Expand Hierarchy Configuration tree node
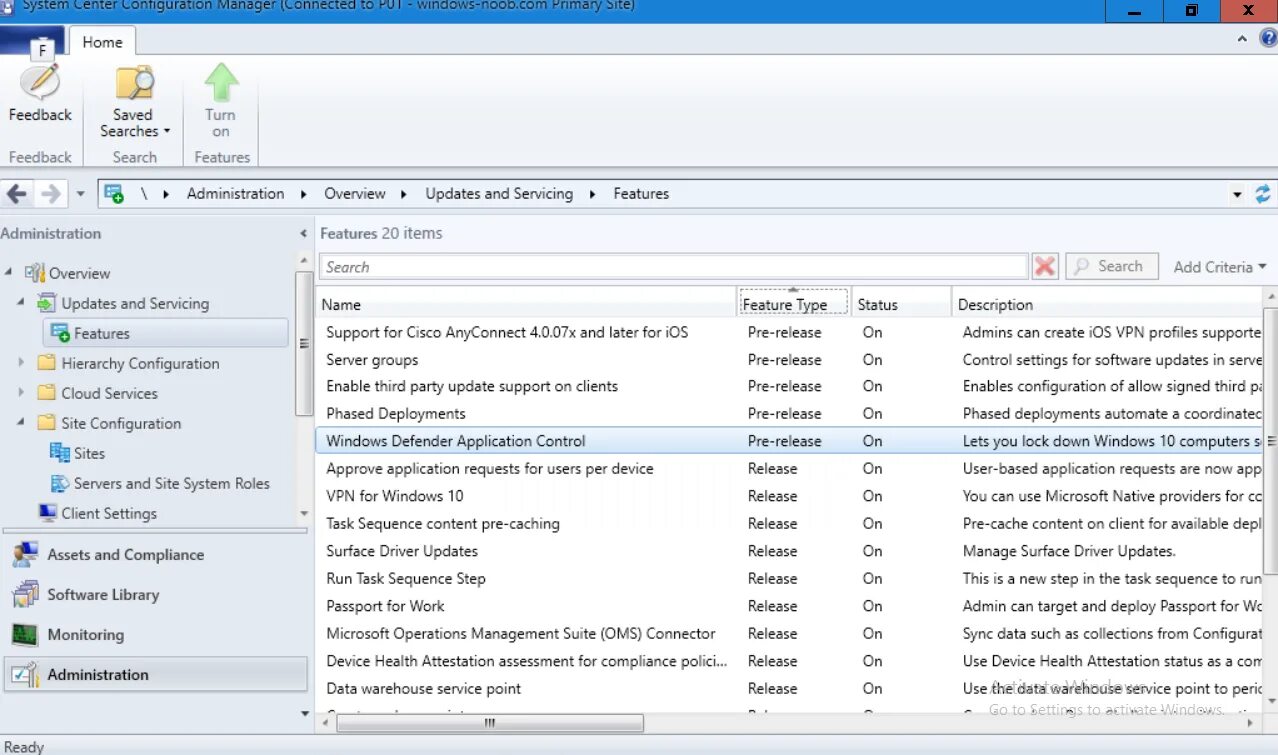 click(21, 363)
